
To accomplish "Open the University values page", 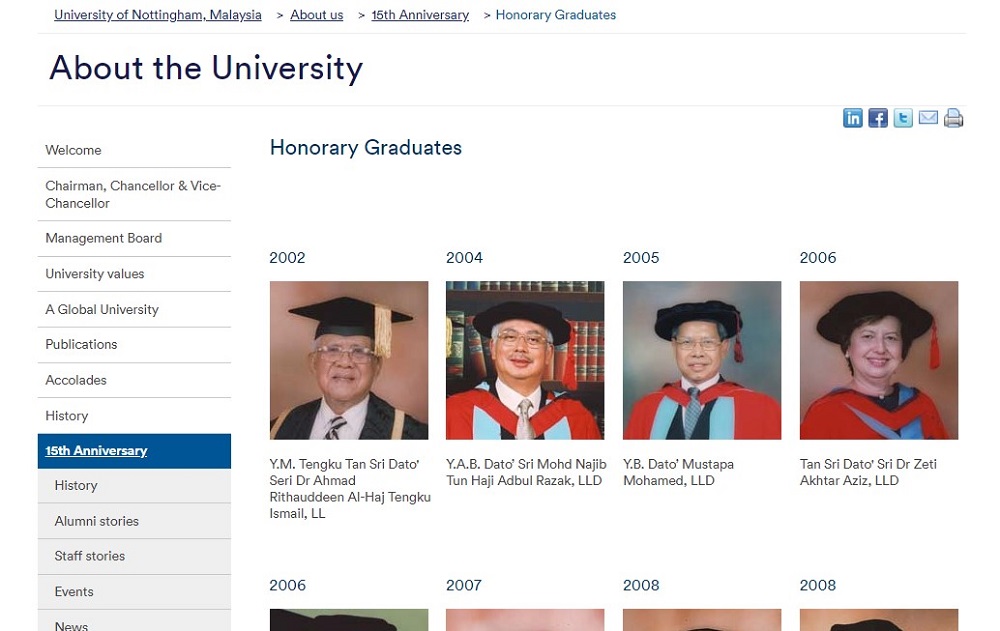I will click(x=94, y=273).
